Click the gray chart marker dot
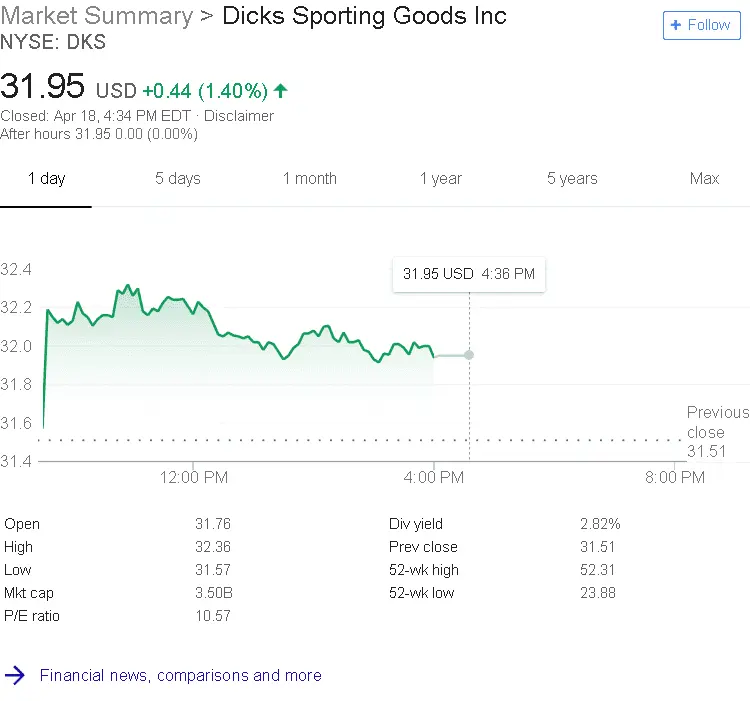 [469, 355]
